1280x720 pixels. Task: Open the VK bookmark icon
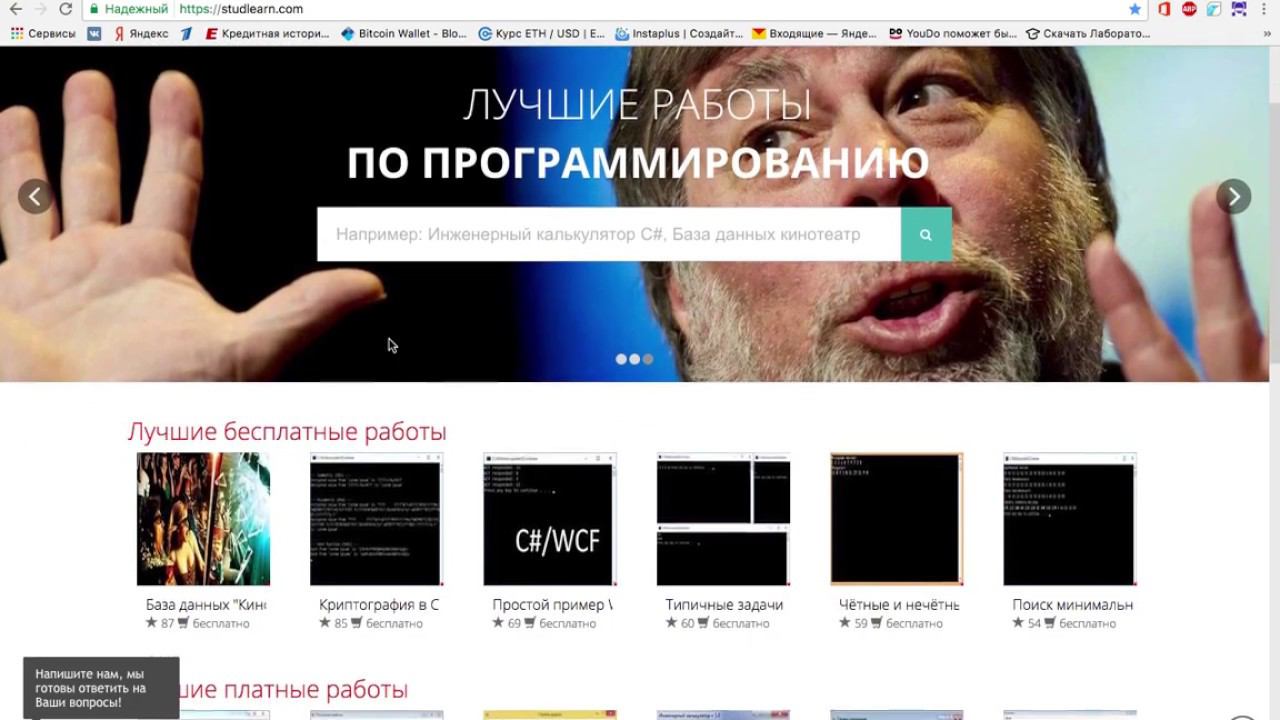(x=94, y=33)
